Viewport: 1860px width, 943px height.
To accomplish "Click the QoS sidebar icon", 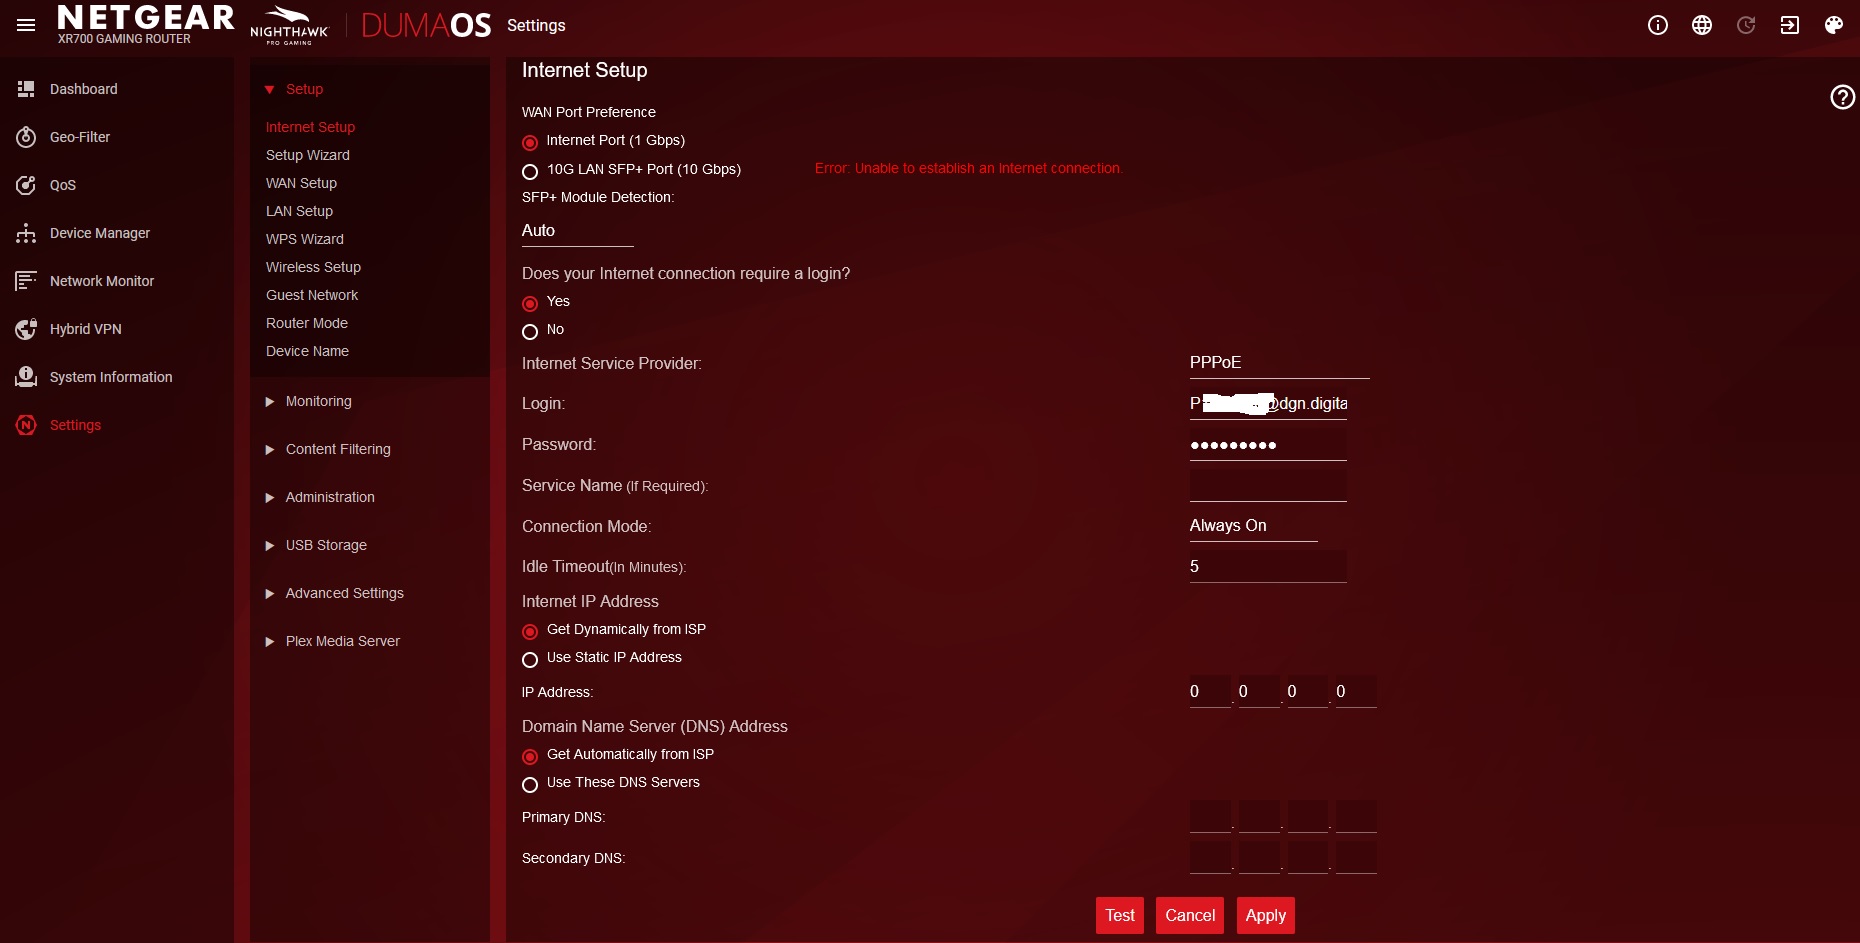I will [26, 185].
